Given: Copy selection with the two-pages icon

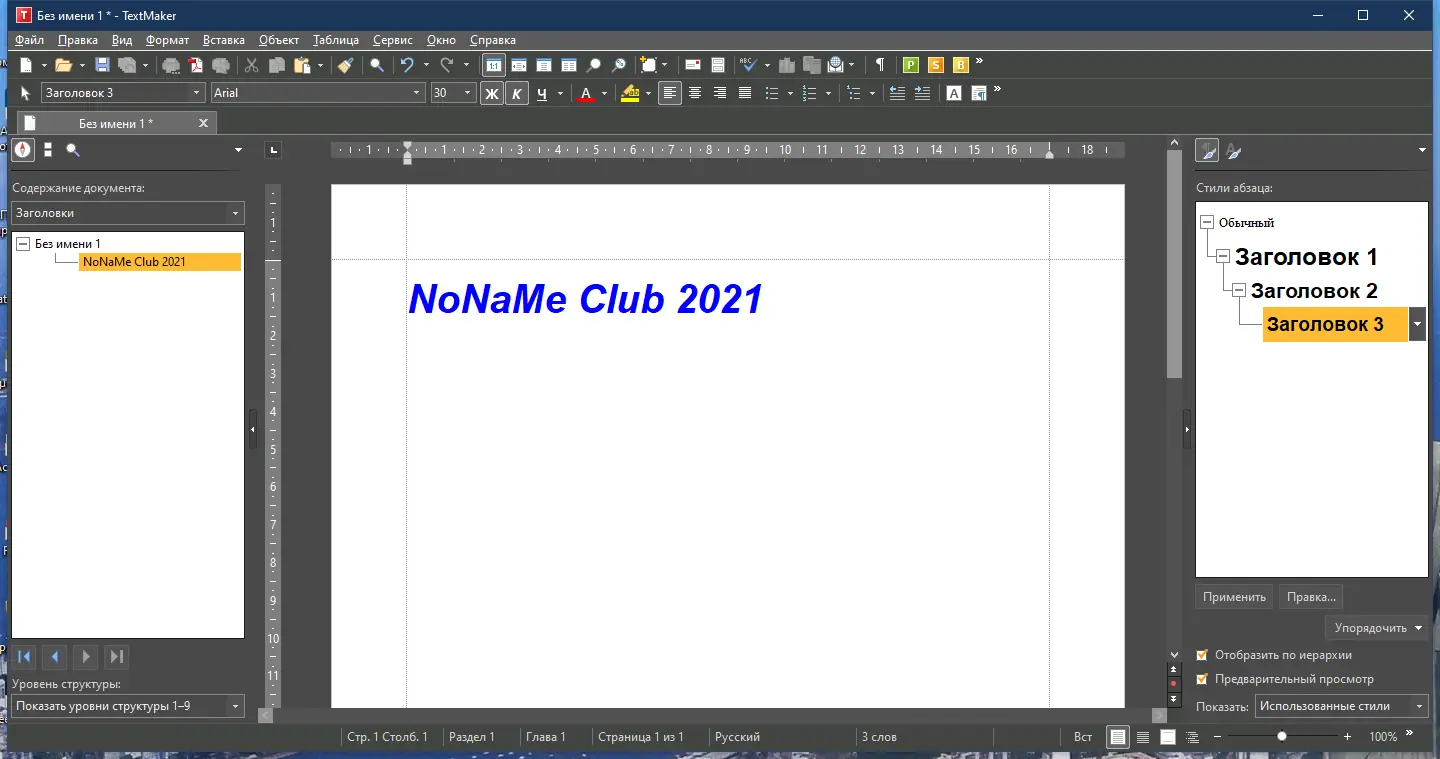Looking at the screenshot, I should click(276, 65).
